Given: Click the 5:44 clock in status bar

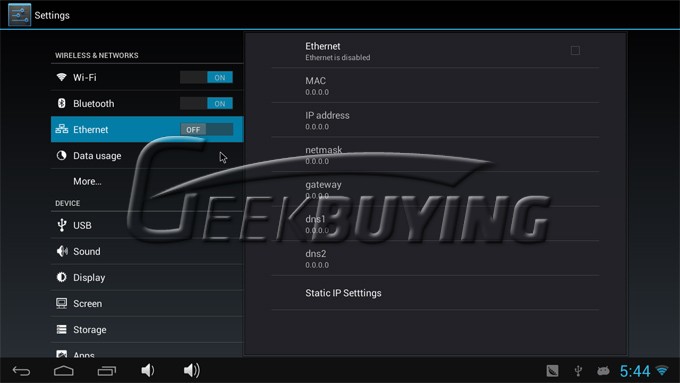Looking at the screenshot, I should (635, 371).
